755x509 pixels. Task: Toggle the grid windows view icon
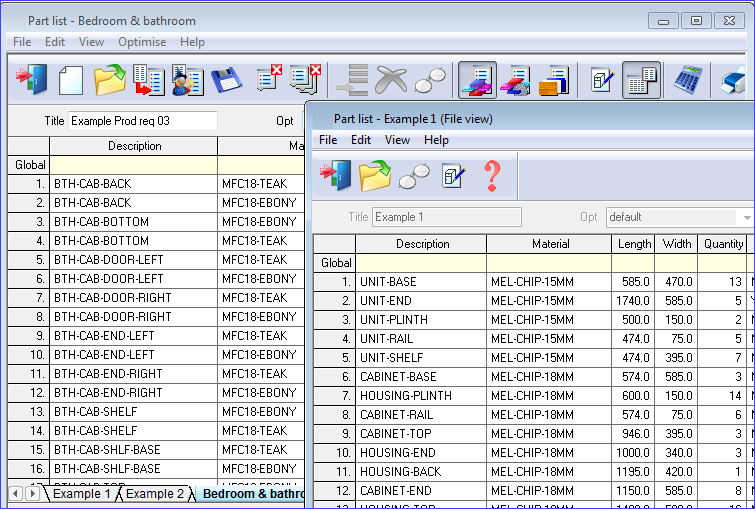(641, 80)
